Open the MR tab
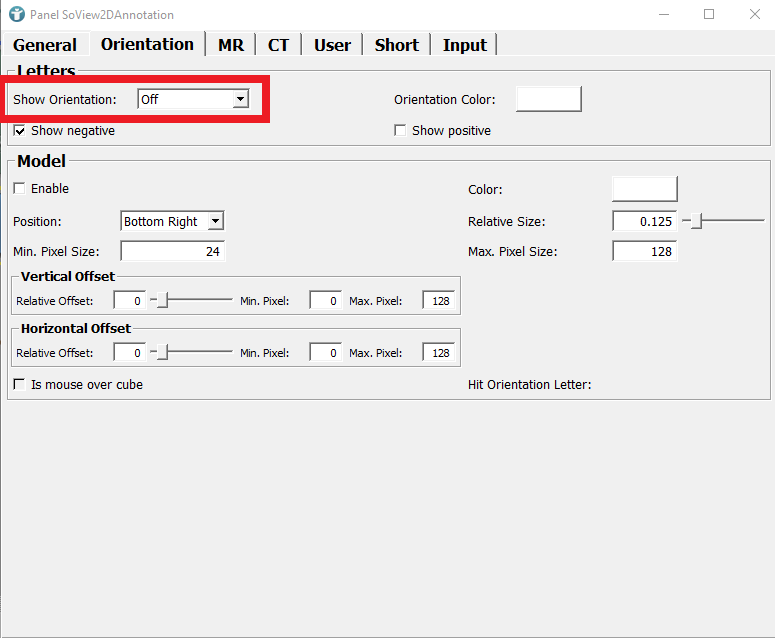Viewport: 775px width, 638px height. [231, 45]
